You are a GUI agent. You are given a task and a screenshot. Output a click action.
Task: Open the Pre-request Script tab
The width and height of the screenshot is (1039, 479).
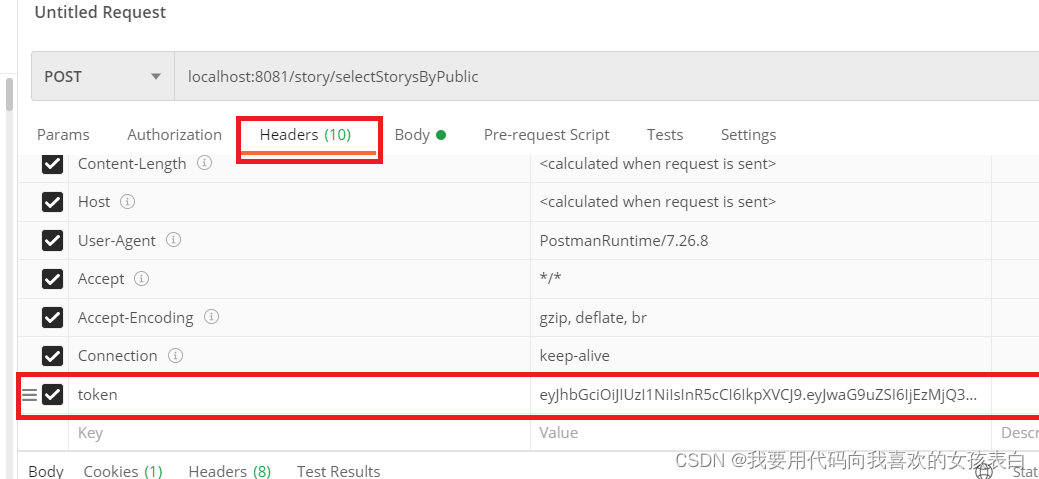pos(546,135)
